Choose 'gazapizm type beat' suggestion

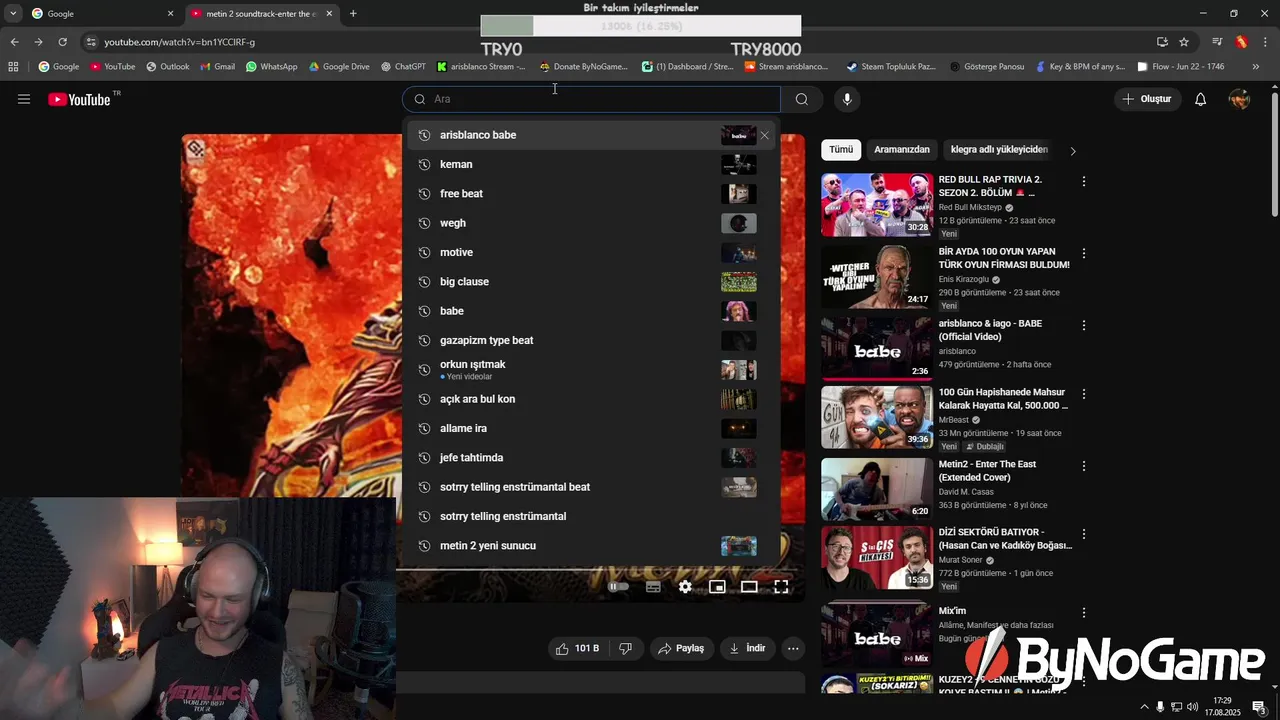pos(590,340)
